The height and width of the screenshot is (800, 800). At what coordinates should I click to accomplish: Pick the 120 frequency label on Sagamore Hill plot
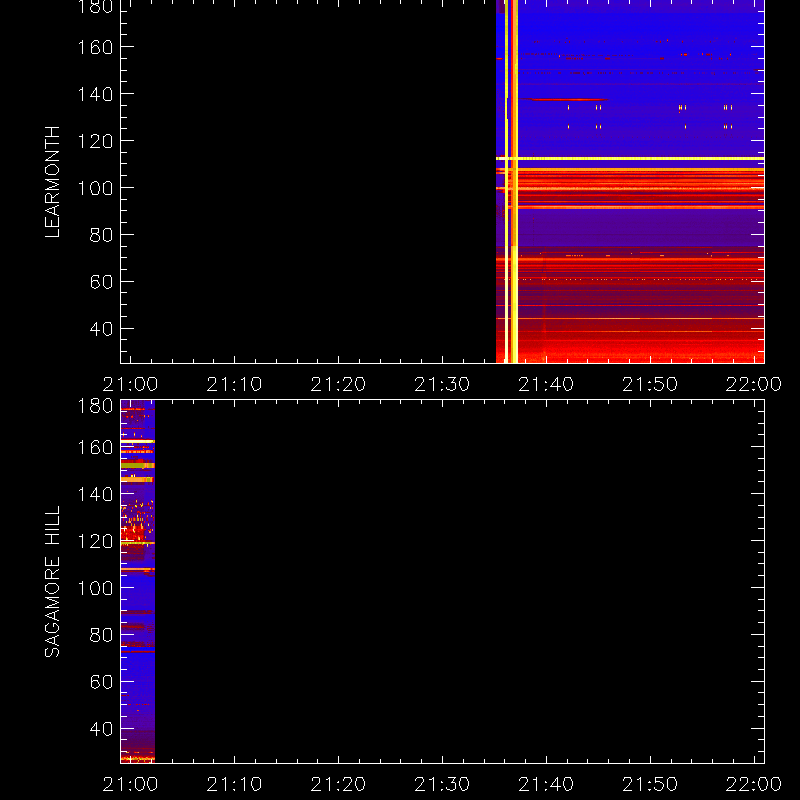click(x=95, y=541)
